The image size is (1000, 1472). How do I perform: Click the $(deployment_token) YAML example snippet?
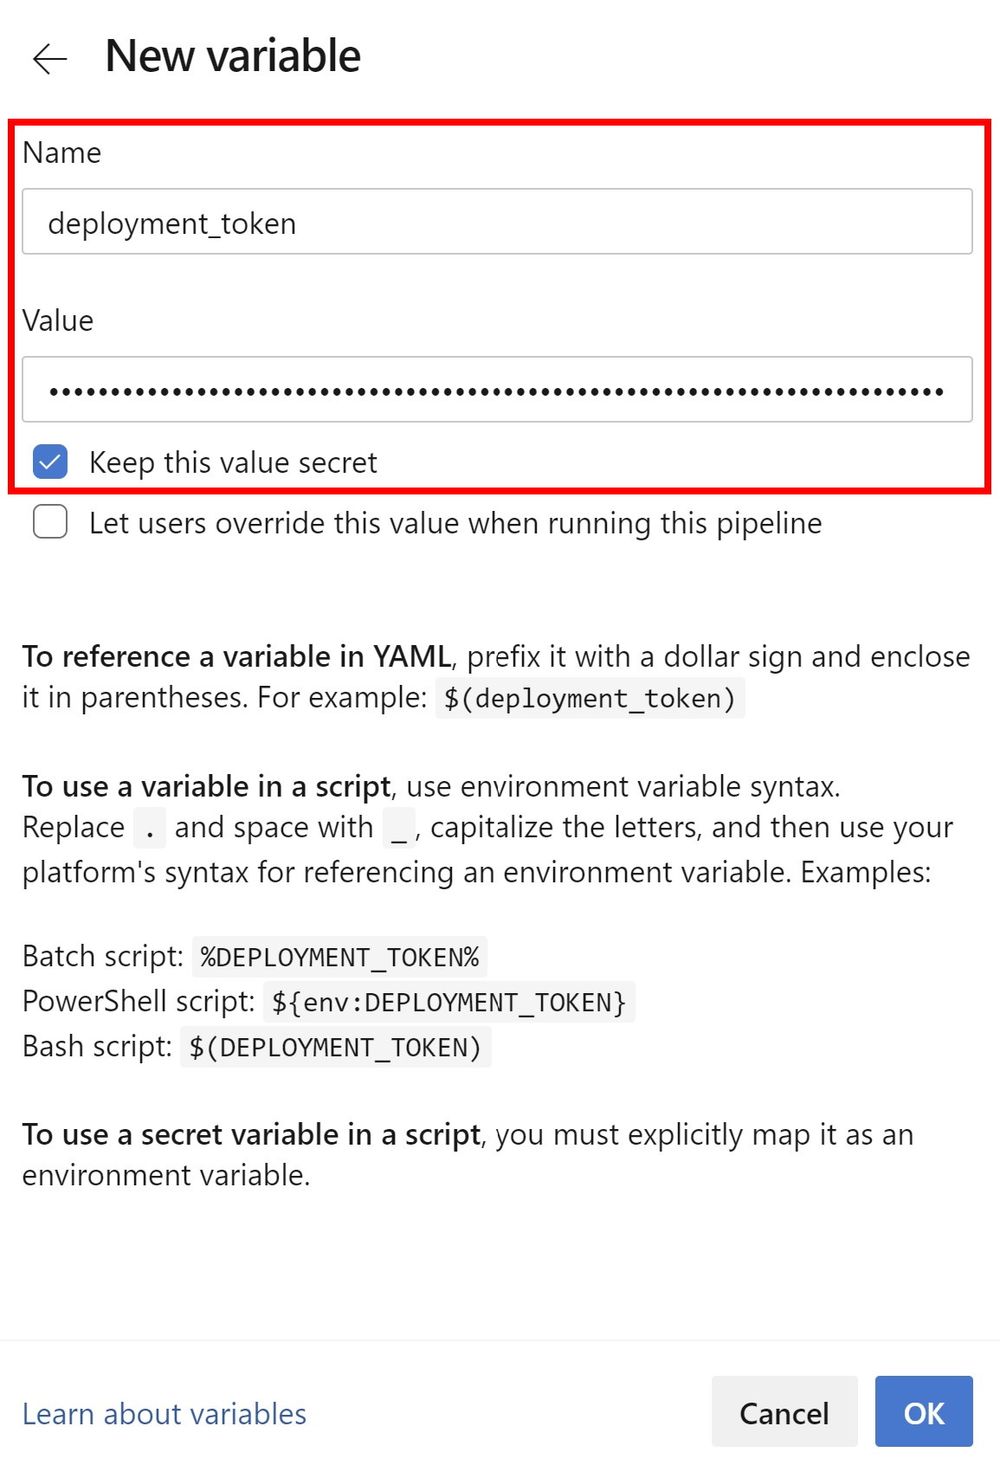[590, 698]
